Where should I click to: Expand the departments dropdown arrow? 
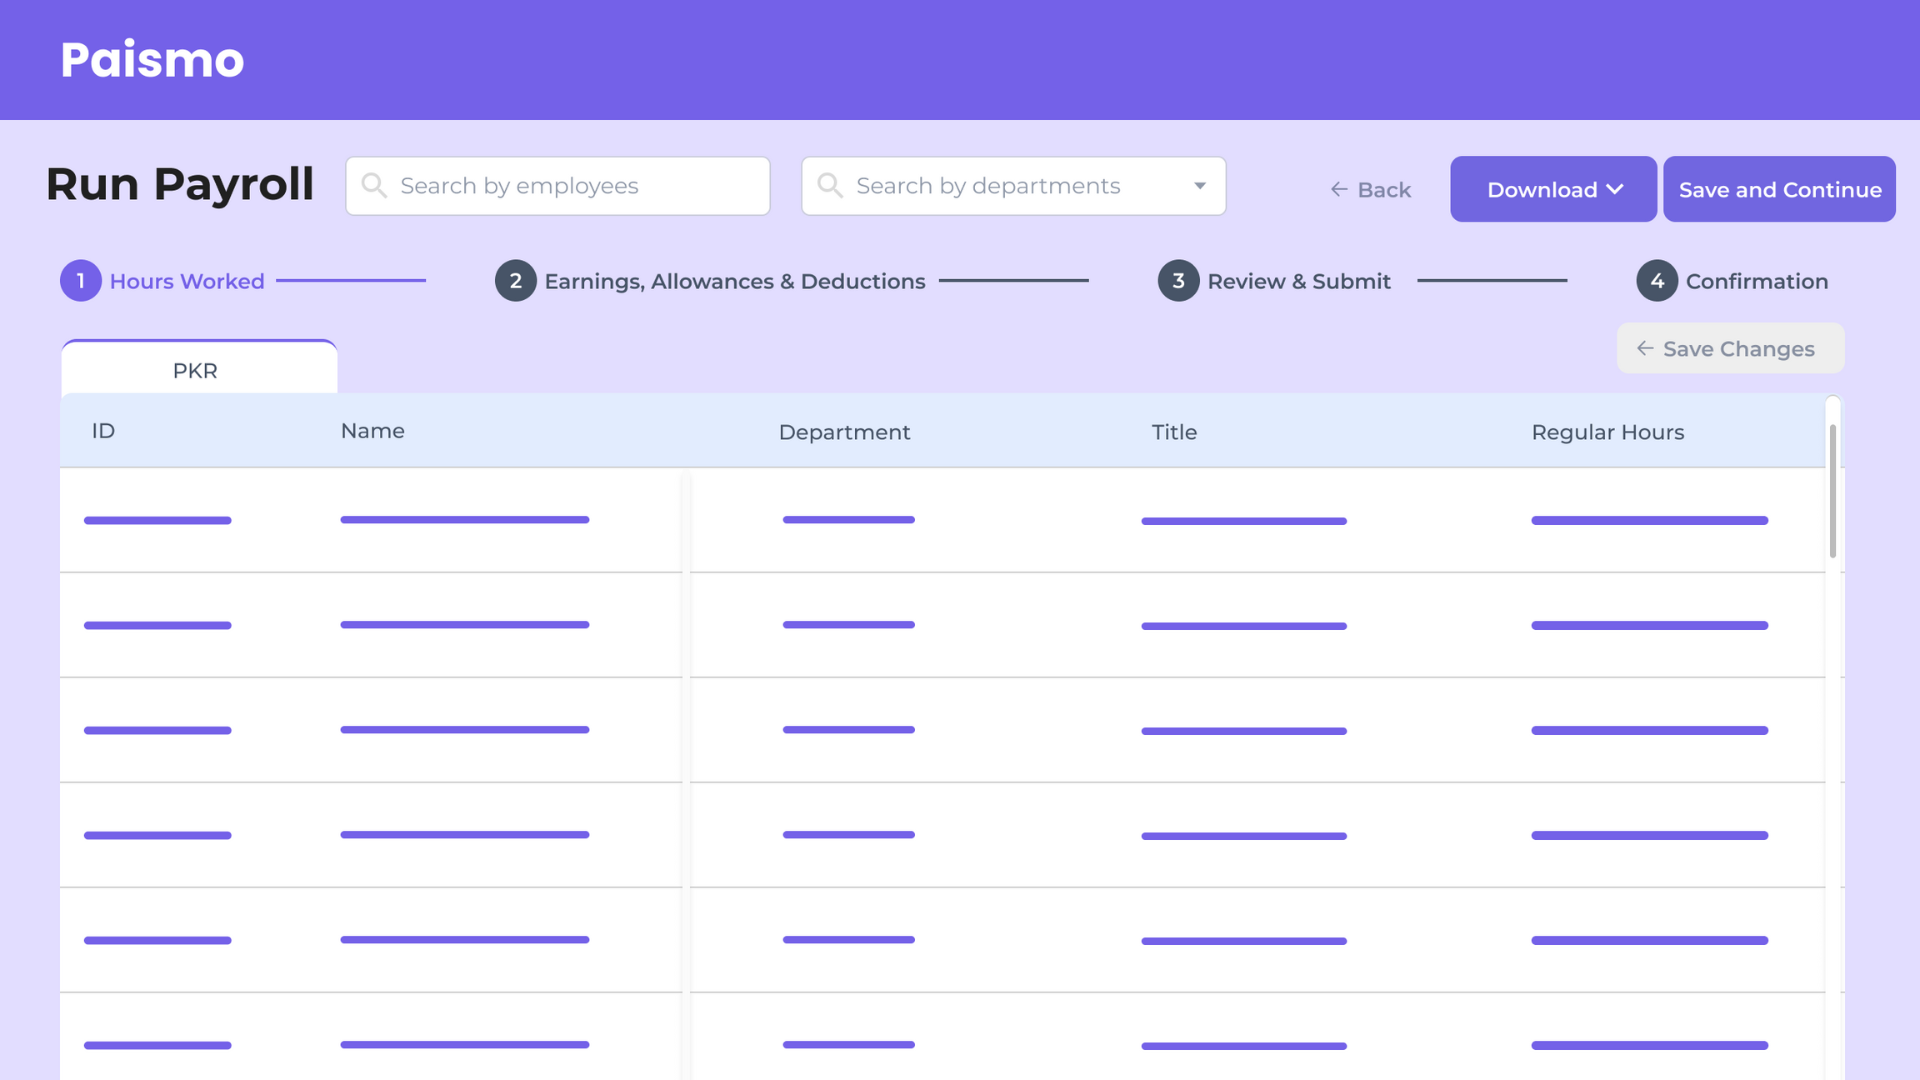click(x=1200, y=186)
